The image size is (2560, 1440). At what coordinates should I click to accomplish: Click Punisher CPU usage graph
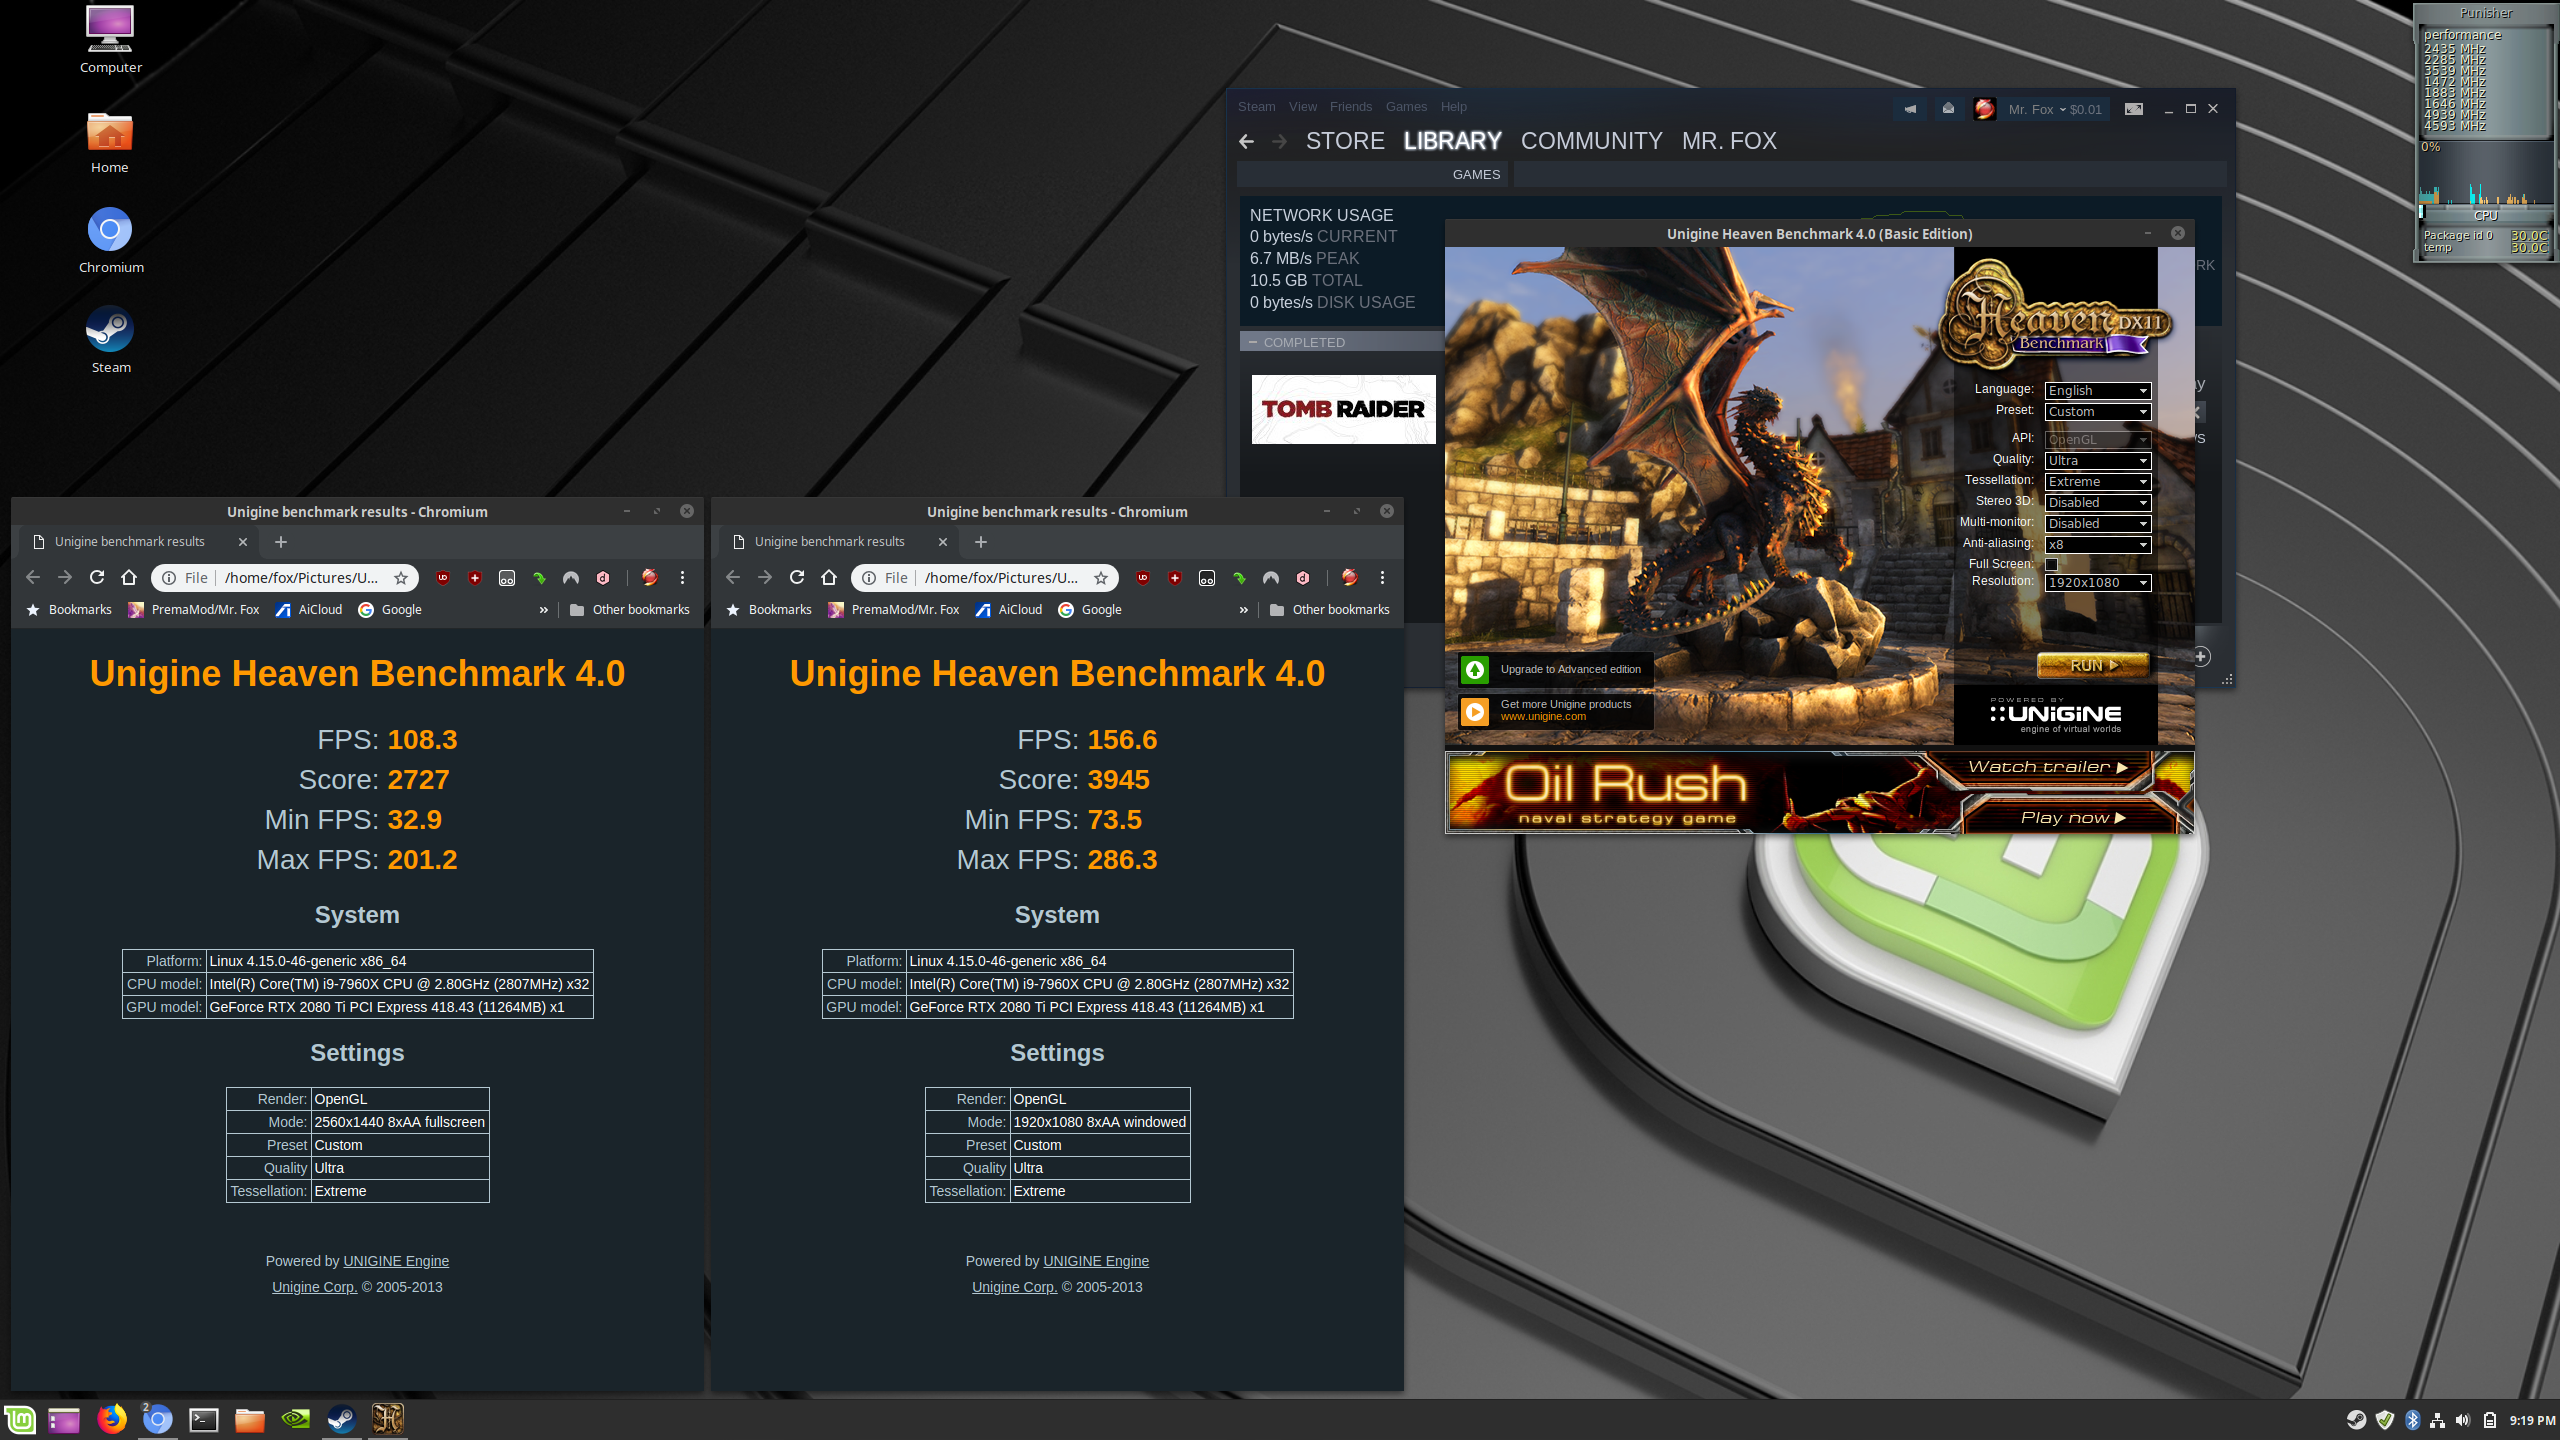pyautogui.click(x=2484, y=175)
